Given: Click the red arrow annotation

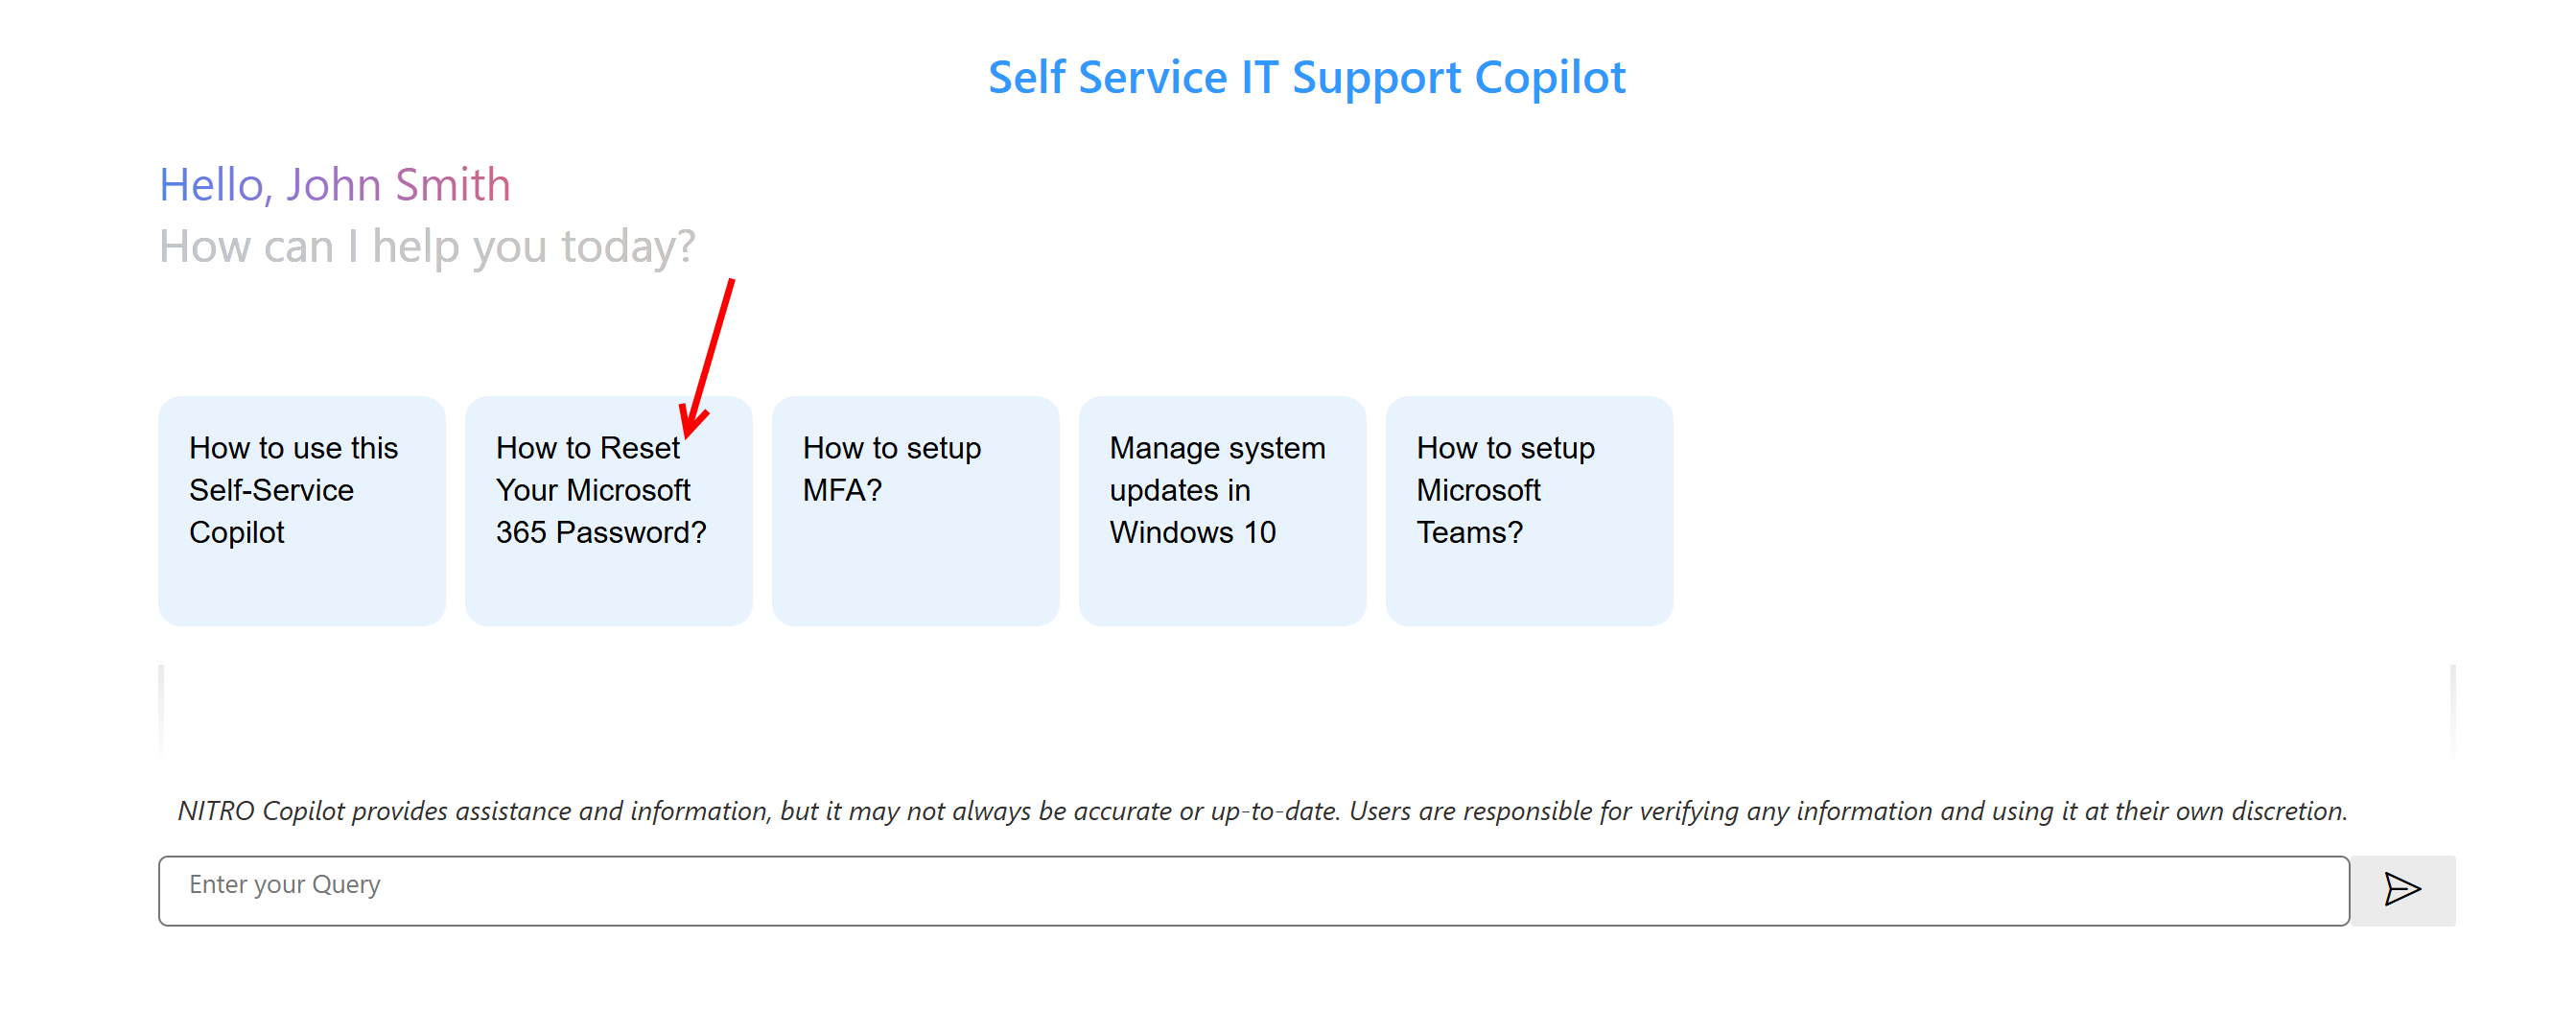Looking at the screenshot, I should point(708,355).
